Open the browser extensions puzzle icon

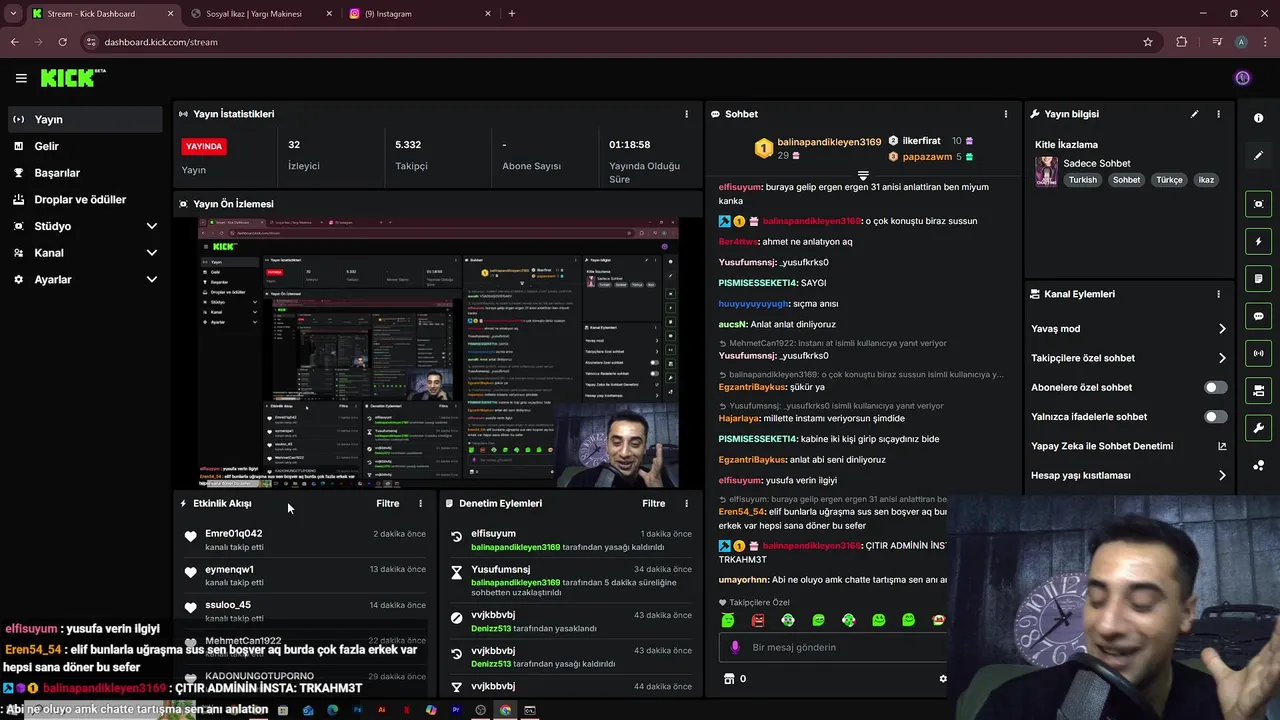point(1182,42)
